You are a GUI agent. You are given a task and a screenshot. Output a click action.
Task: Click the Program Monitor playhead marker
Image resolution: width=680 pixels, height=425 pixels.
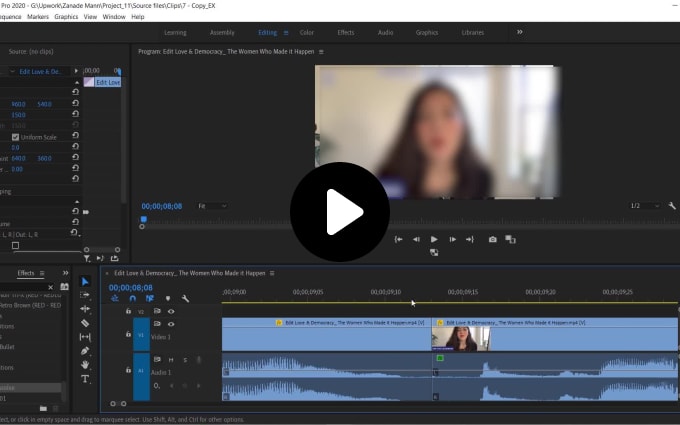tap(144, 219)
